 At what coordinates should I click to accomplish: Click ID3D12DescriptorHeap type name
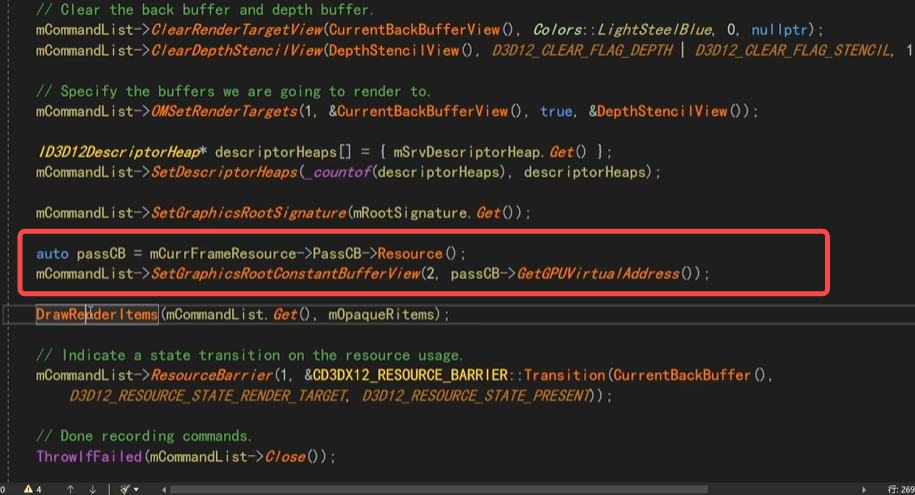click(x=119, y=152)
